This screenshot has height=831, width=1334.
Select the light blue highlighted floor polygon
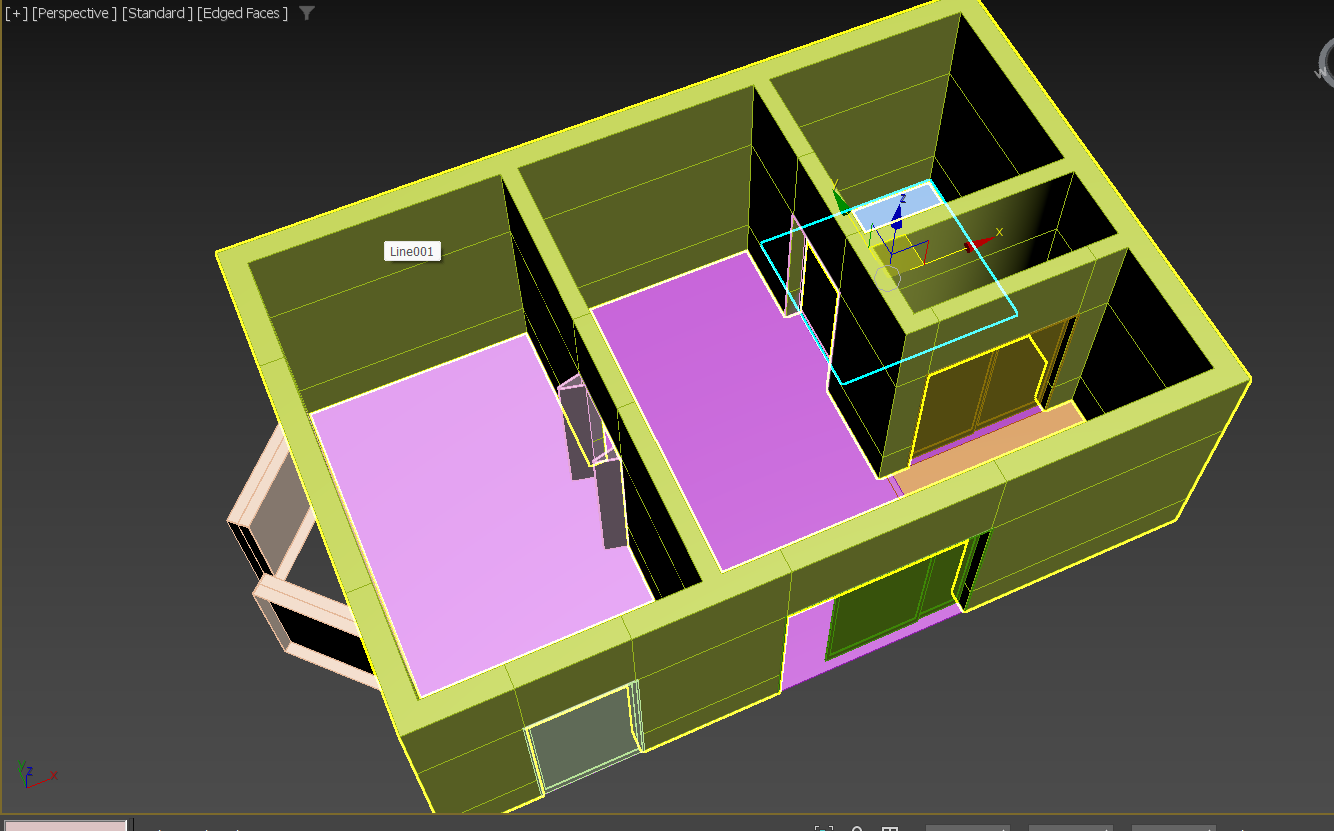pyautogui.click(x=897, y=205)
